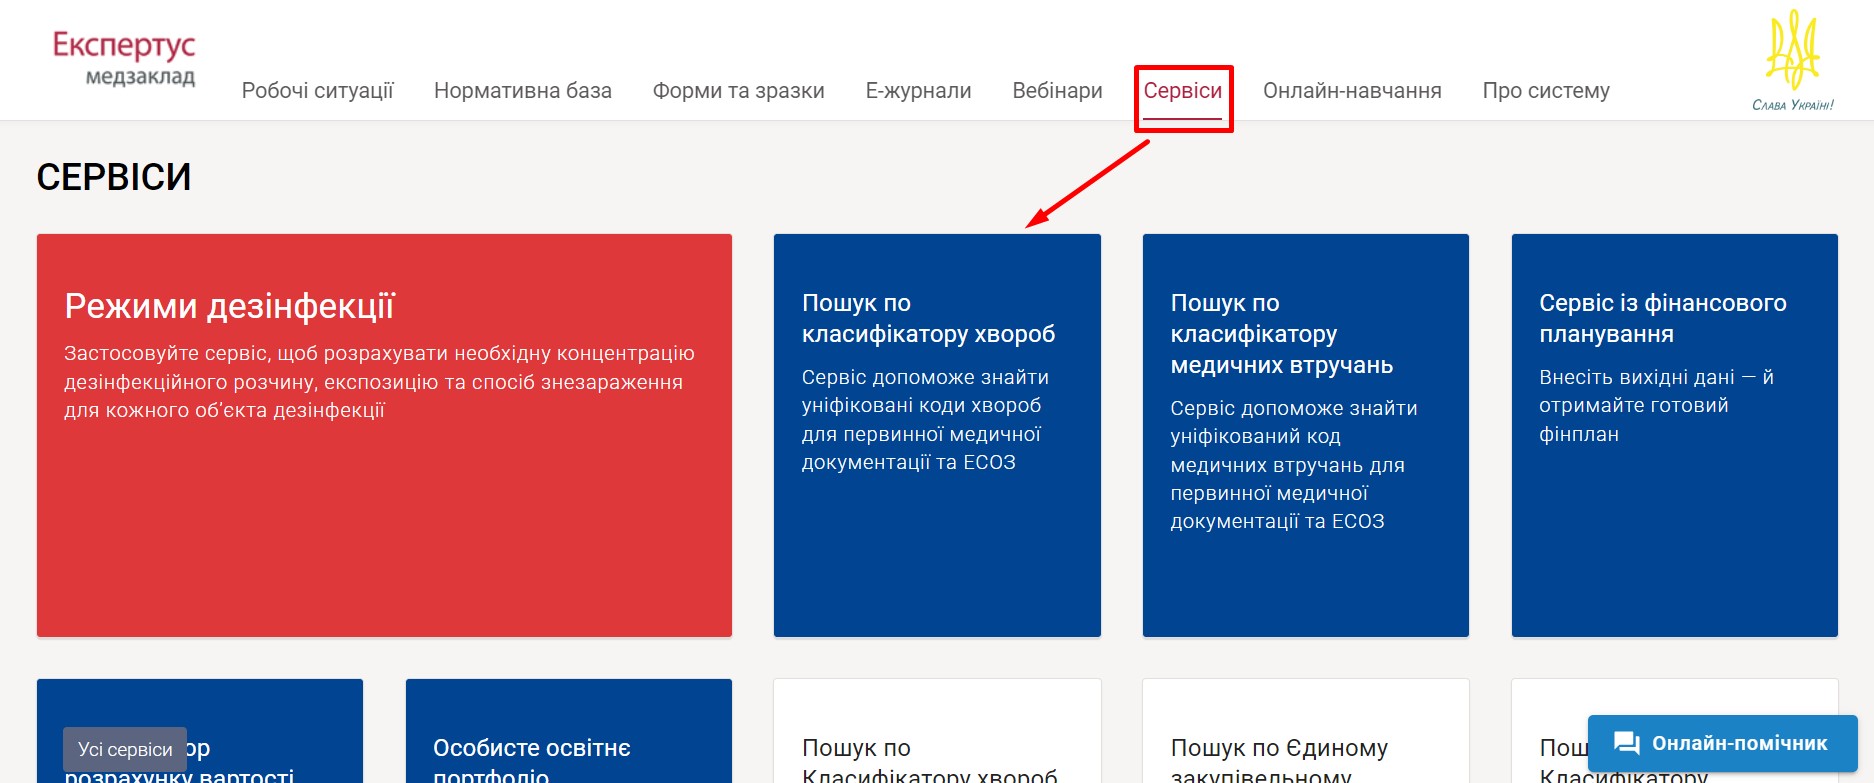1874x783 pixels.
Task: Open the red Режими дезінфекції card
Action: [384, 435]
